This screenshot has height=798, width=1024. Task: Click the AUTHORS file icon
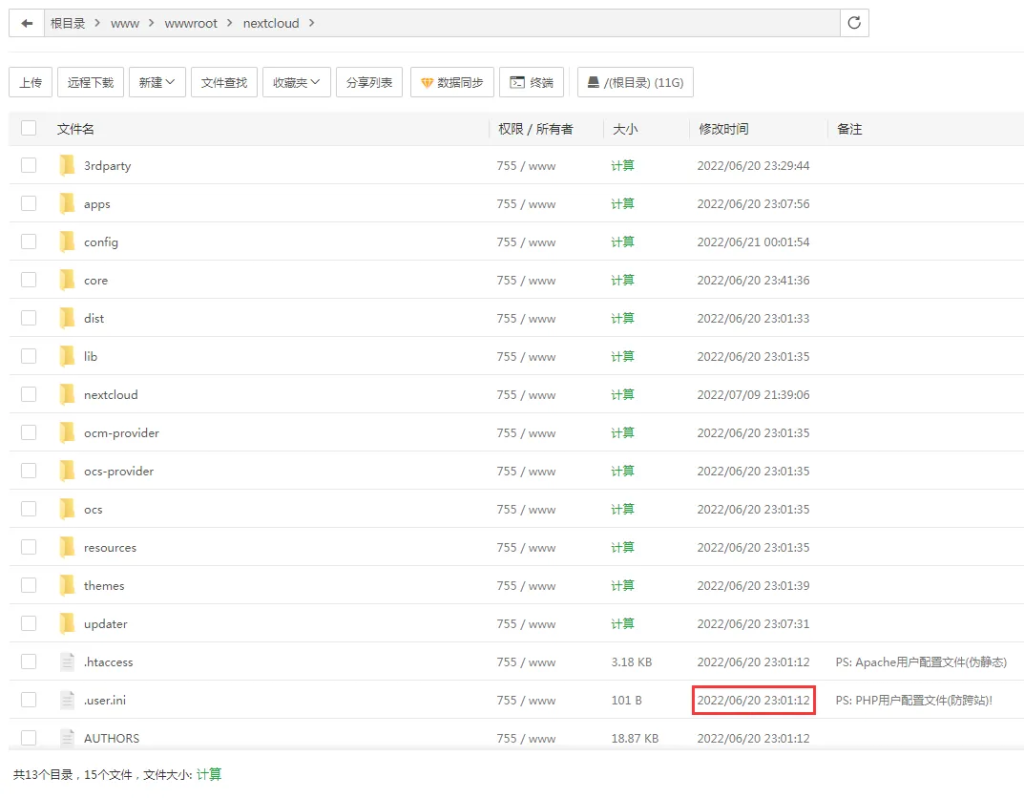point(67,738)
